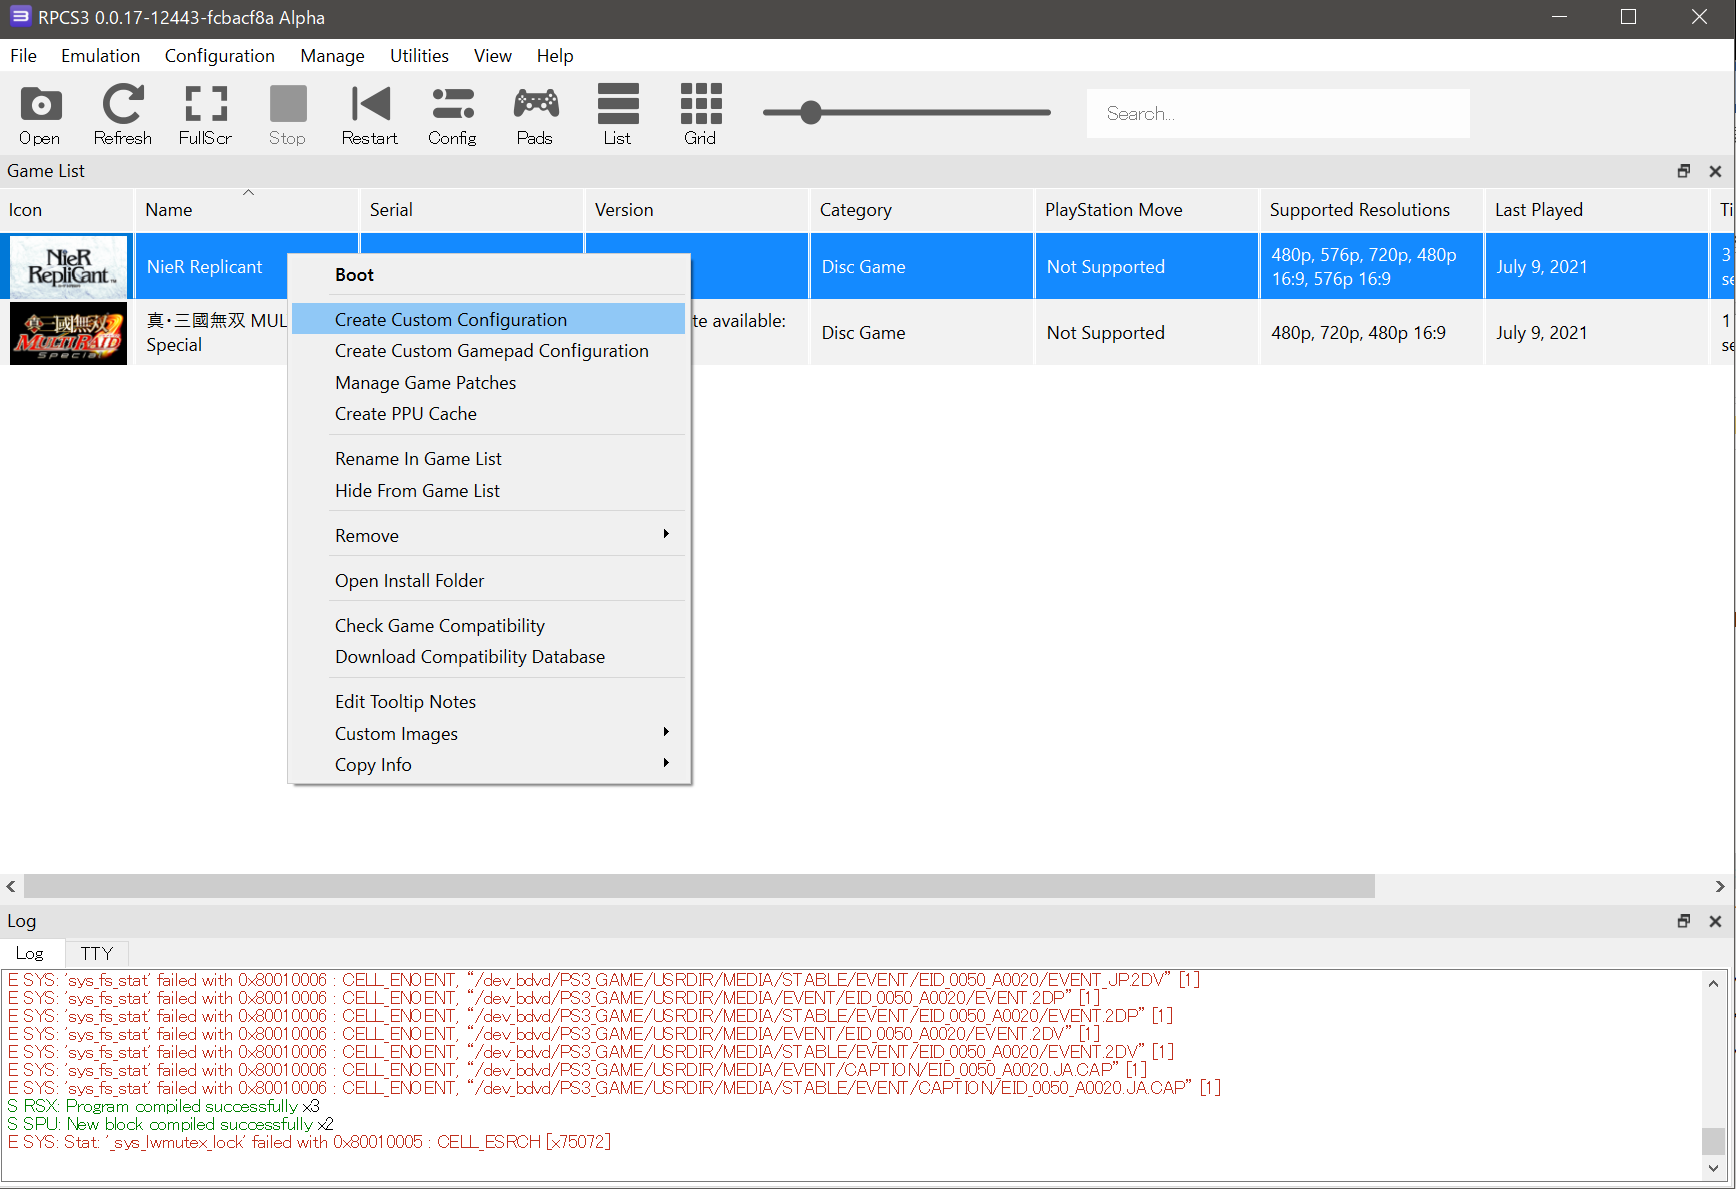Screen dimensions: 1736x1189
Task: Expand the Custom Images submenu
Action: coord(489,734)
